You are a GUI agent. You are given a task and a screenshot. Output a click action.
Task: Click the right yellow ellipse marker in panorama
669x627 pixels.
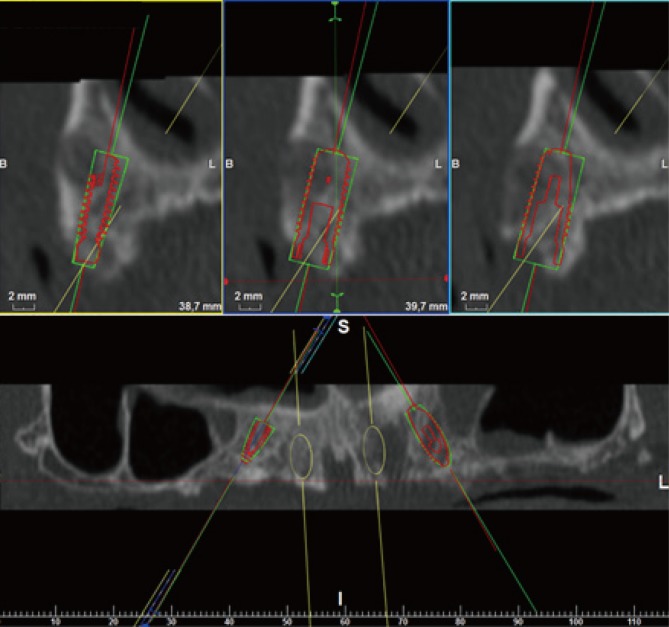(374, 449)
